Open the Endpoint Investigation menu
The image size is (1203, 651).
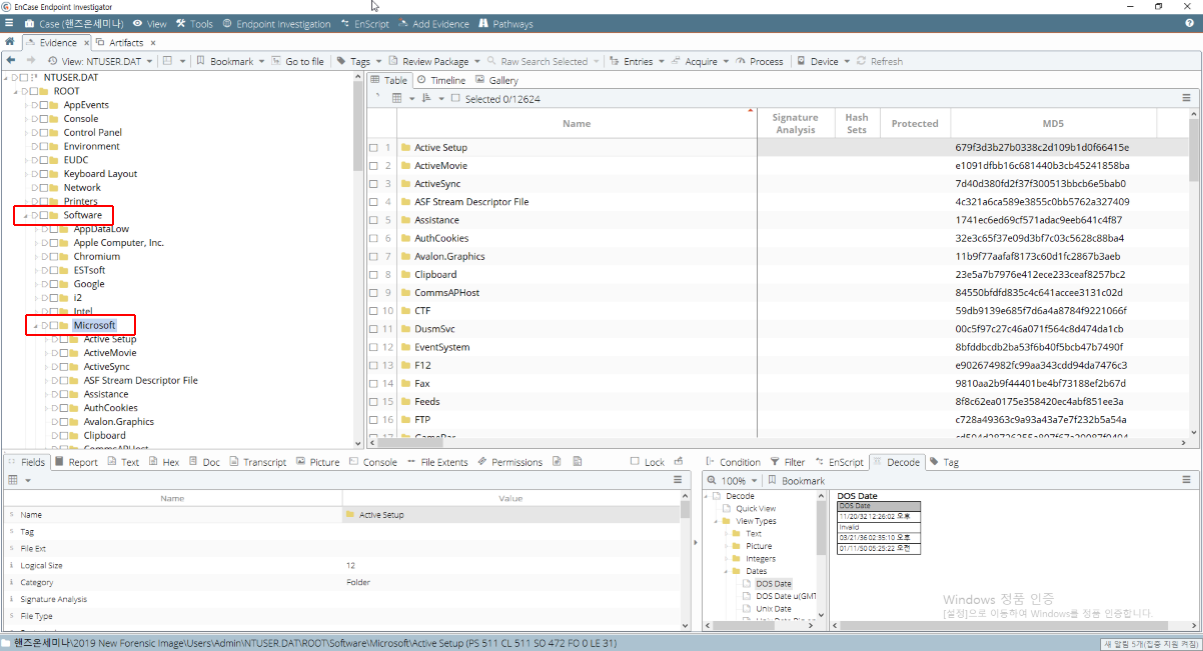click(277, 23)
